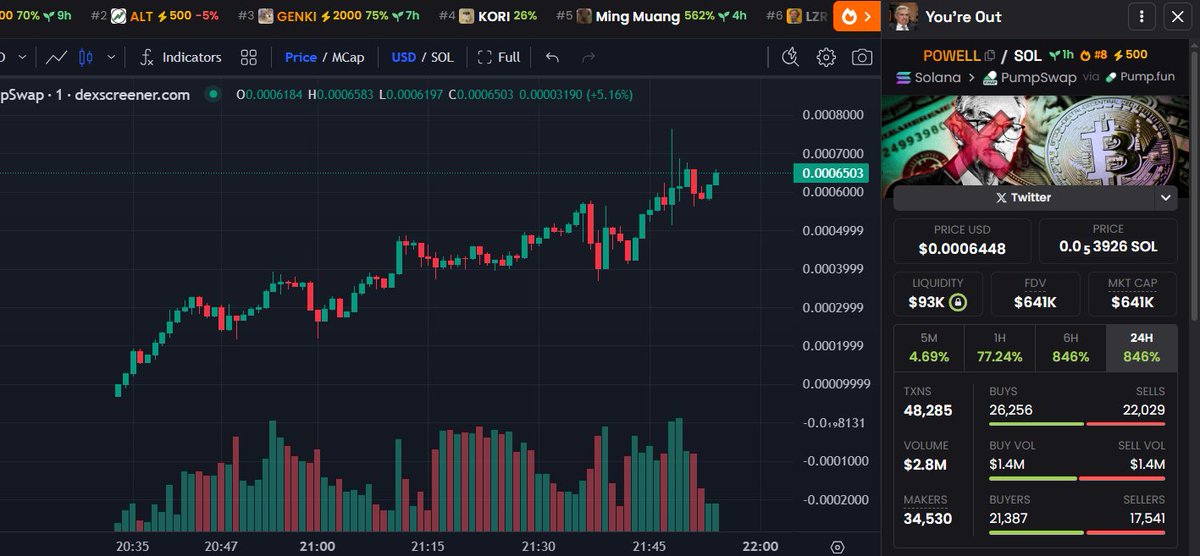Select the 24H stats tab
The image size is (1200, 556).
coord(1141,348)
